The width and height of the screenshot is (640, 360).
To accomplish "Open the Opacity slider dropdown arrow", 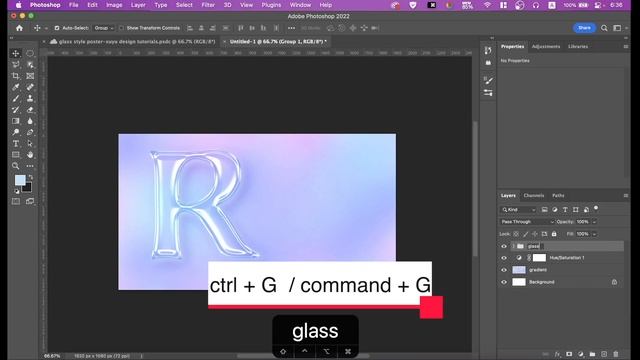I will (x=594, y=222).
